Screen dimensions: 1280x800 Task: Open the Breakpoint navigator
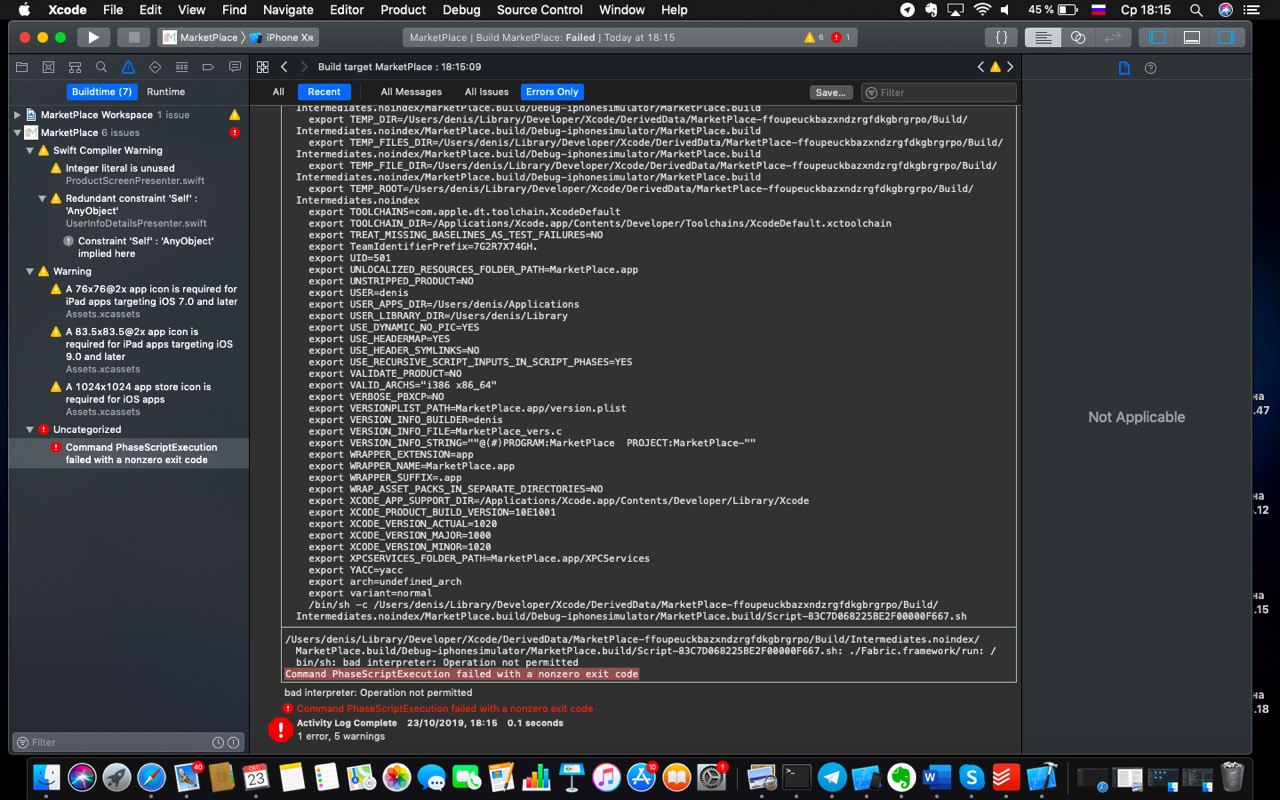208,67
